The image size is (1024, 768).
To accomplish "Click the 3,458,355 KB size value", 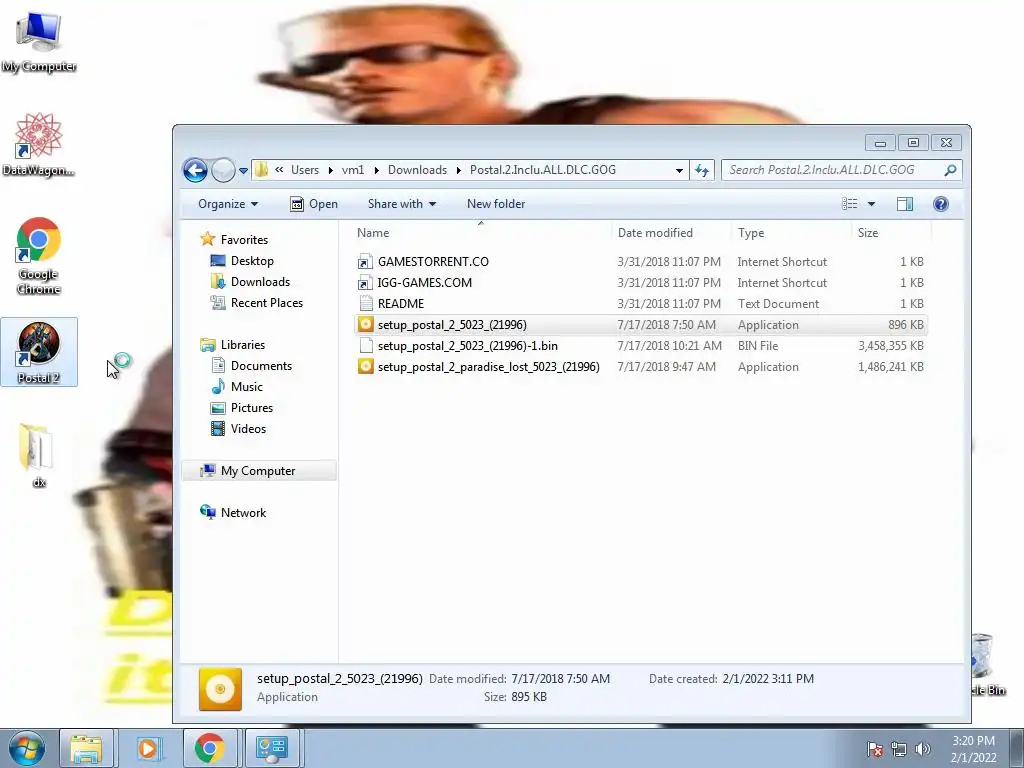I will pos(891,345).
